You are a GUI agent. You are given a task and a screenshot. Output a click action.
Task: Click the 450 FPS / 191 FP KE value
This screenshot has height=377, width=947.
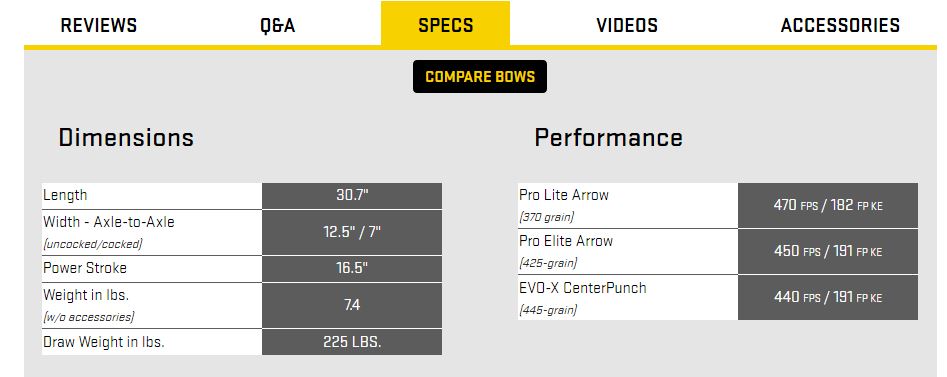828,251
